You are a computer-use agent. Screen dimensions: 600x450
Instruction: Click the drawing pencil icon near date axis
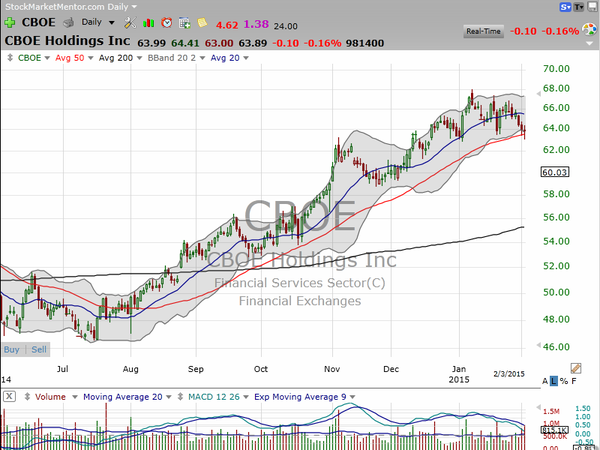576,368
